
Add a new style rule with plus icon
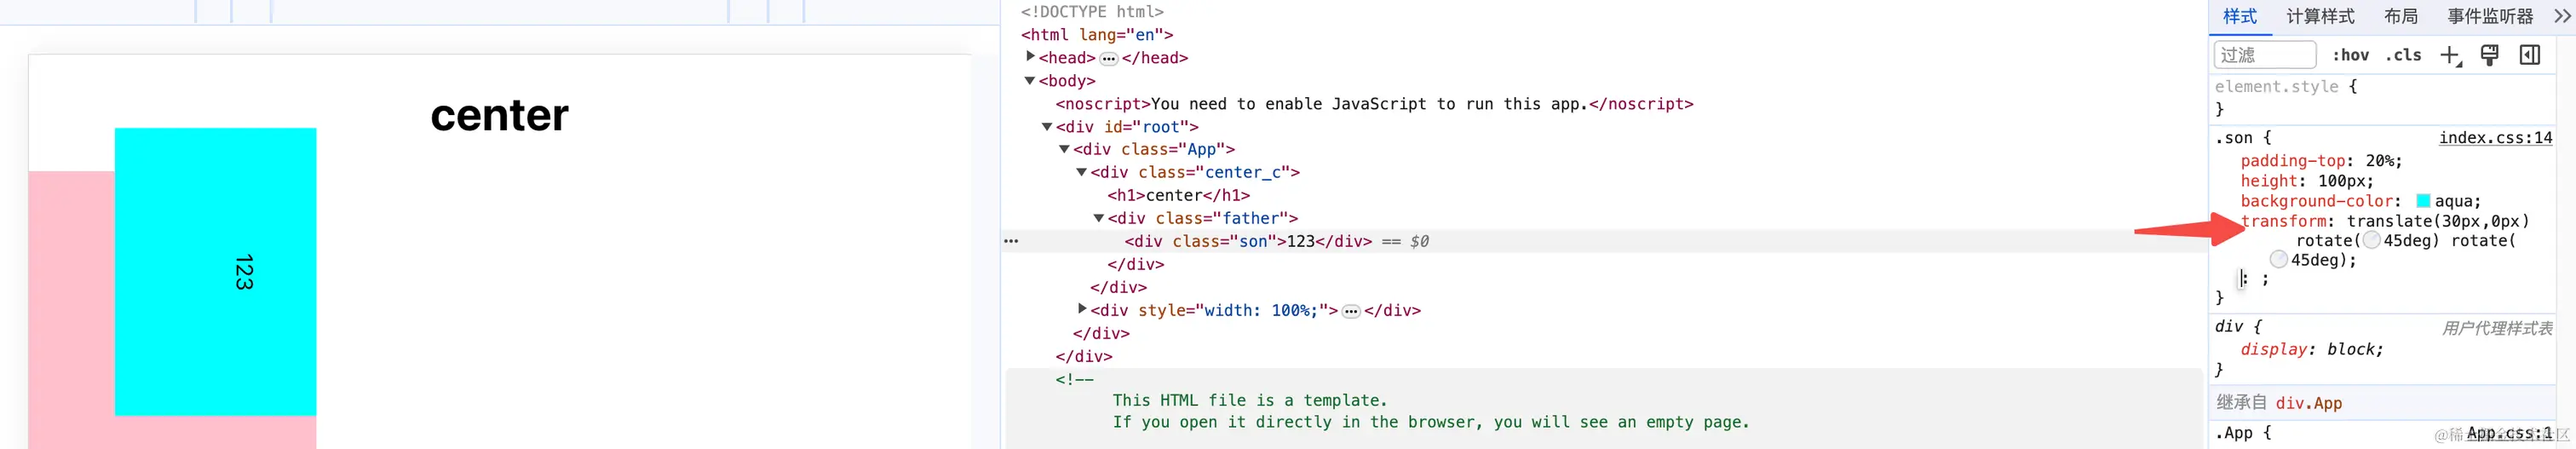tap(2449, 56)
